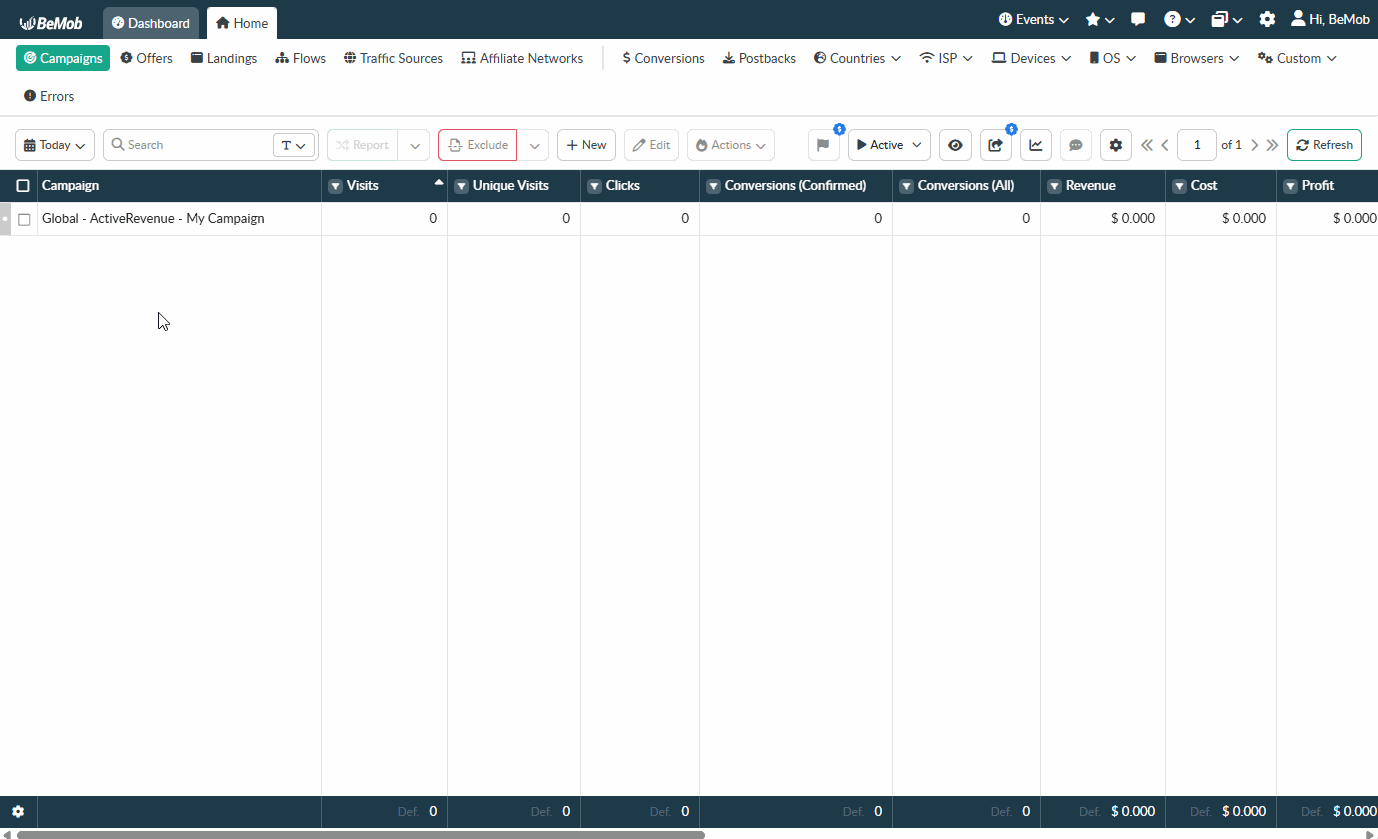The height and width of the screenshot is (839, 1378).
Task: Open the chat icon in top bar
Action: pyautogui.click(x=1138, y=20)
